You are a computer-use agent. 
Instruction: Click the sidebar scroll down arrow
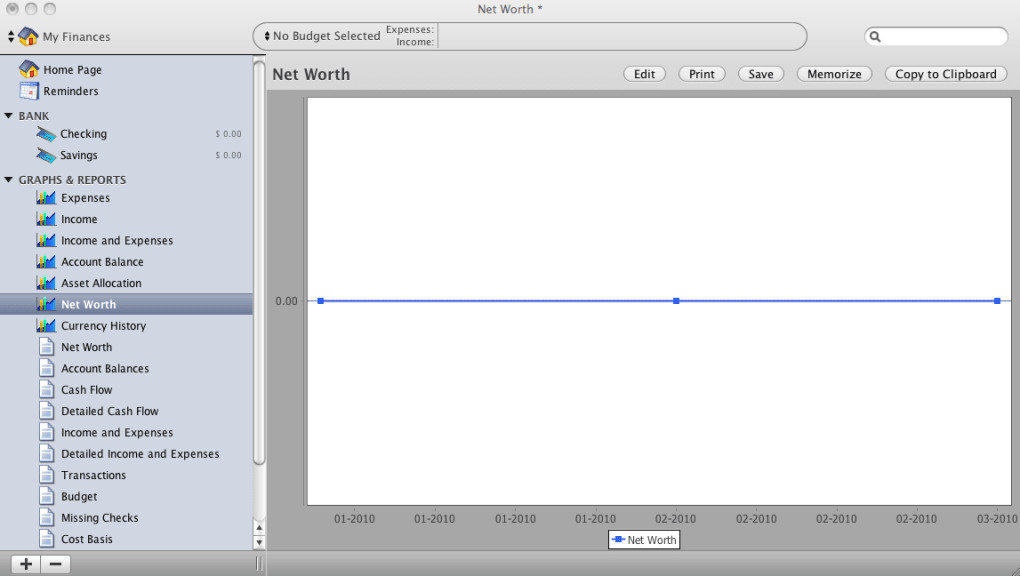click(259, 542)
